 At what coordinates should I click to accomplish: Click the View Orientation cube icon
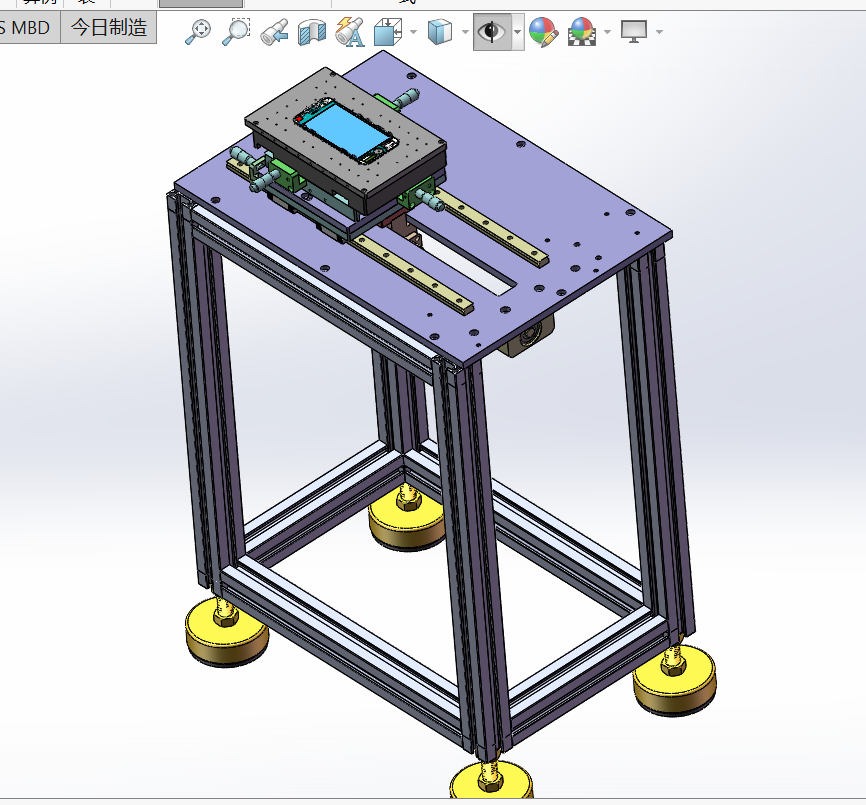click(x=388, y=31)
